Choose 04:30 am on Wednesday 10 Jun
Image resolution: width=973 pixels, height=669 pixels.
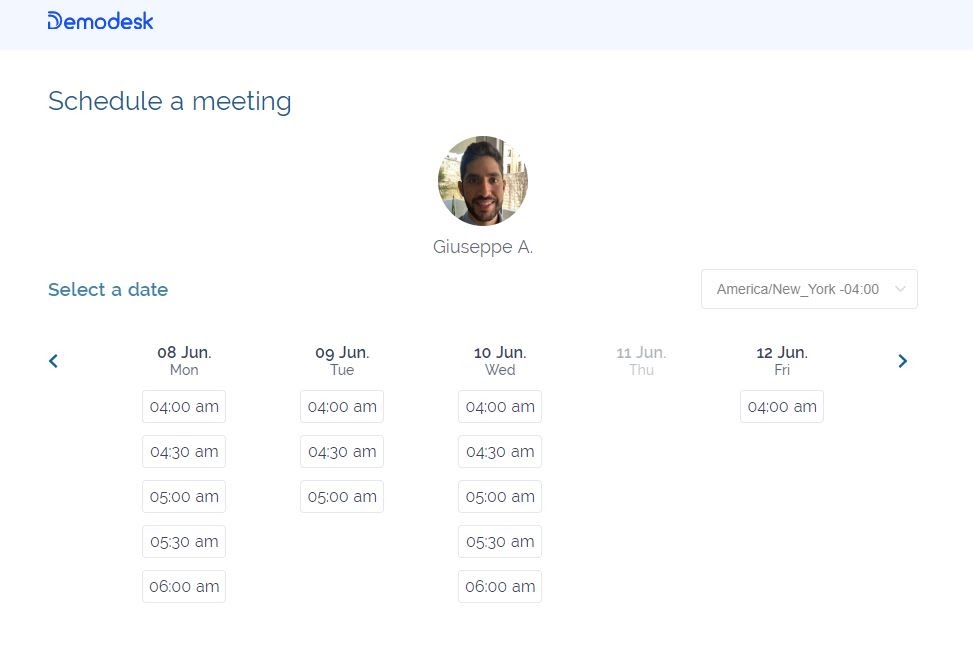pyautogui.click(x=500, y=451)
